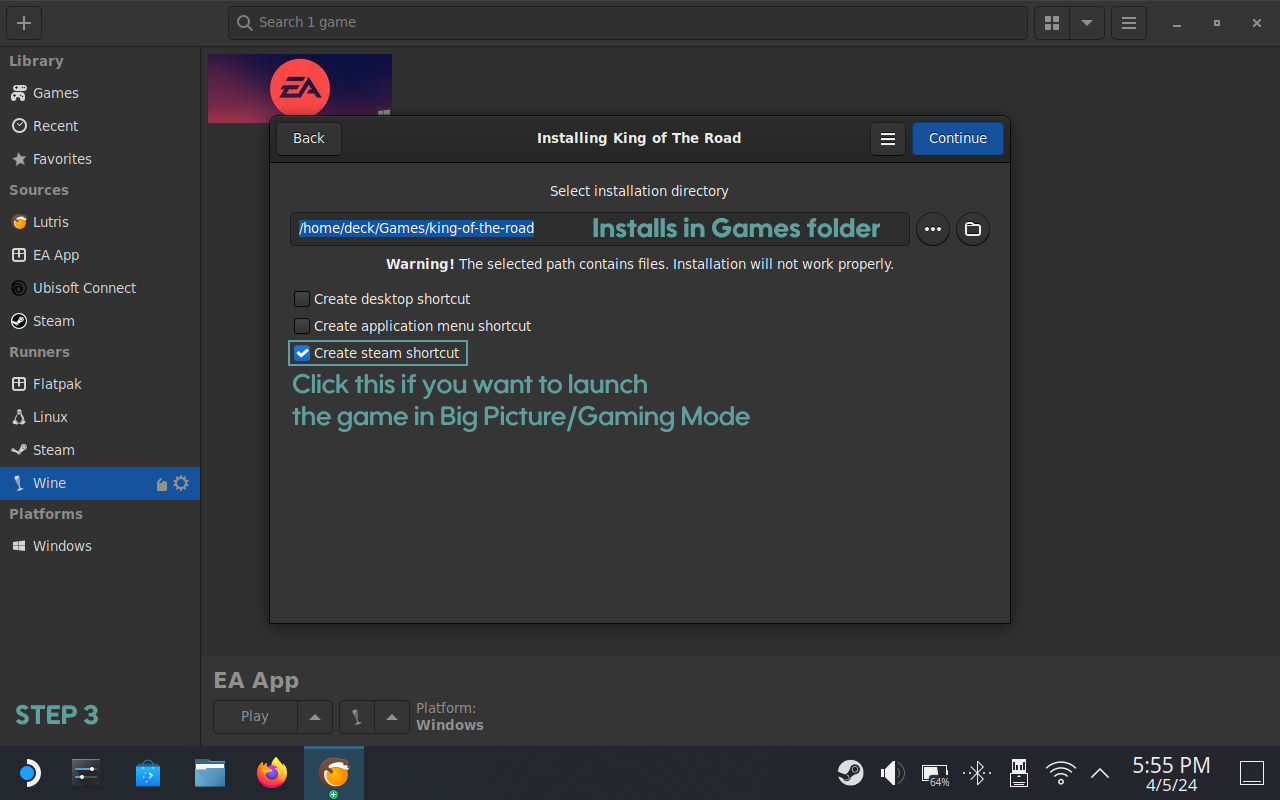
Task: Select Ubisoft Connect in Sources
Action: click(84, 288)
